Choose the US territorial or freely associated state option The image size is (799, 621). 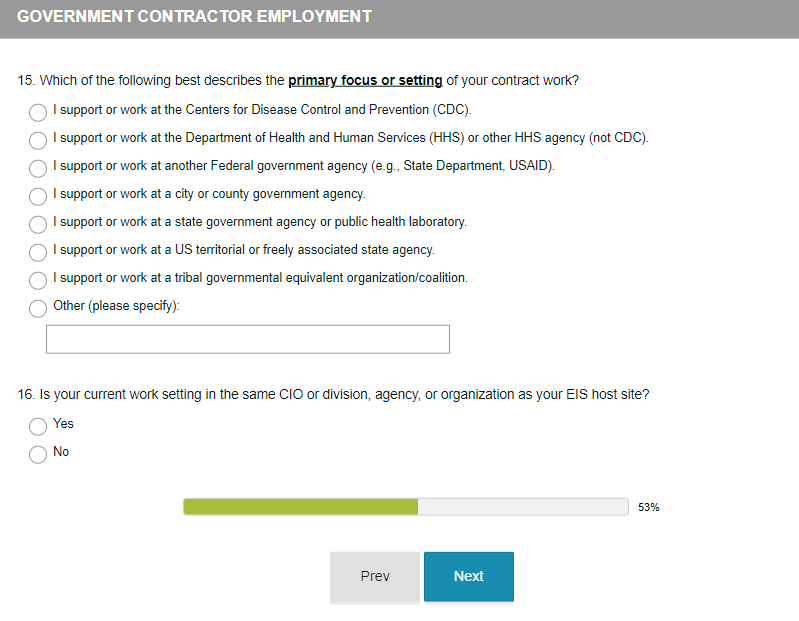click(x=38, y=252)
